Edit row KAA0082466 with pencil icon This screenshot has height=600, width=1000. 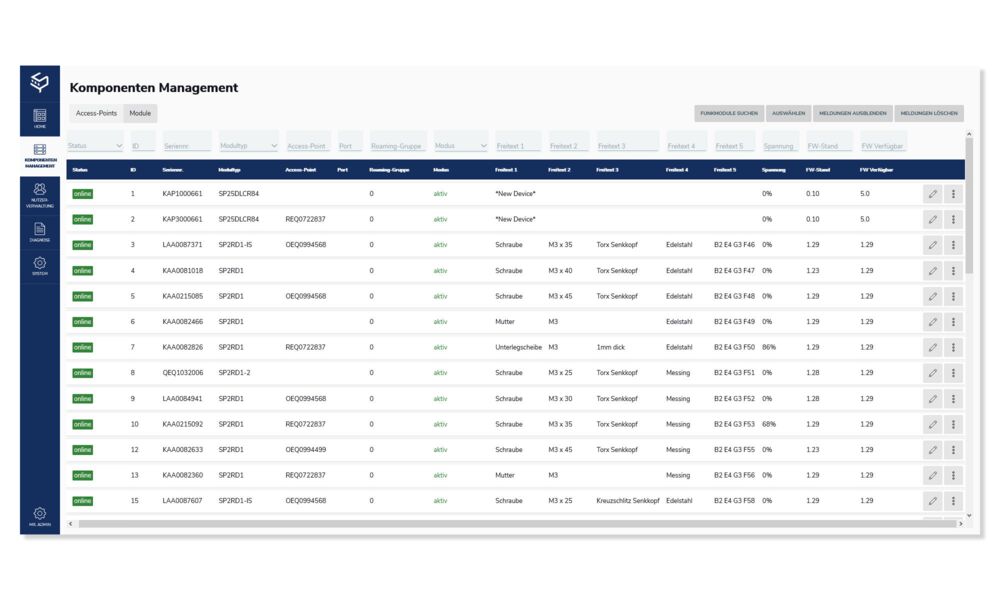click(x=932, y=322)
